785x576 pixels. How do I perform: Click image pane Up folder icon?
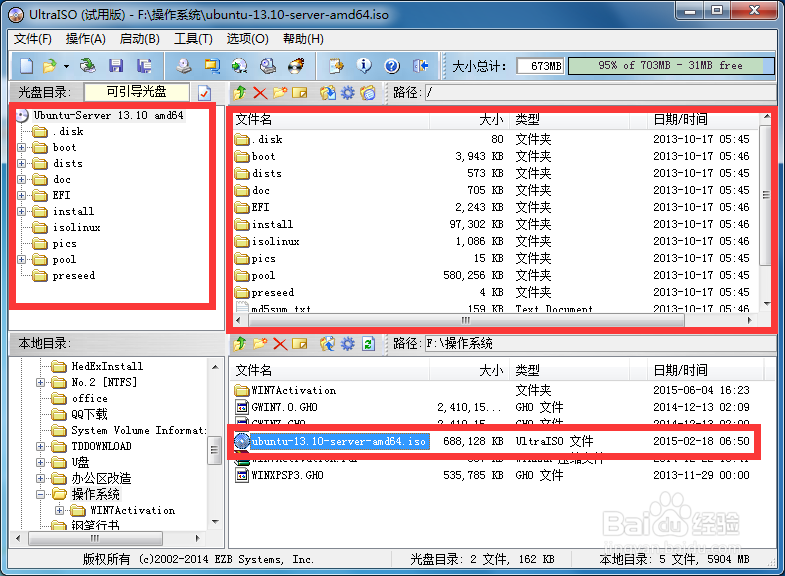point(240,93)
